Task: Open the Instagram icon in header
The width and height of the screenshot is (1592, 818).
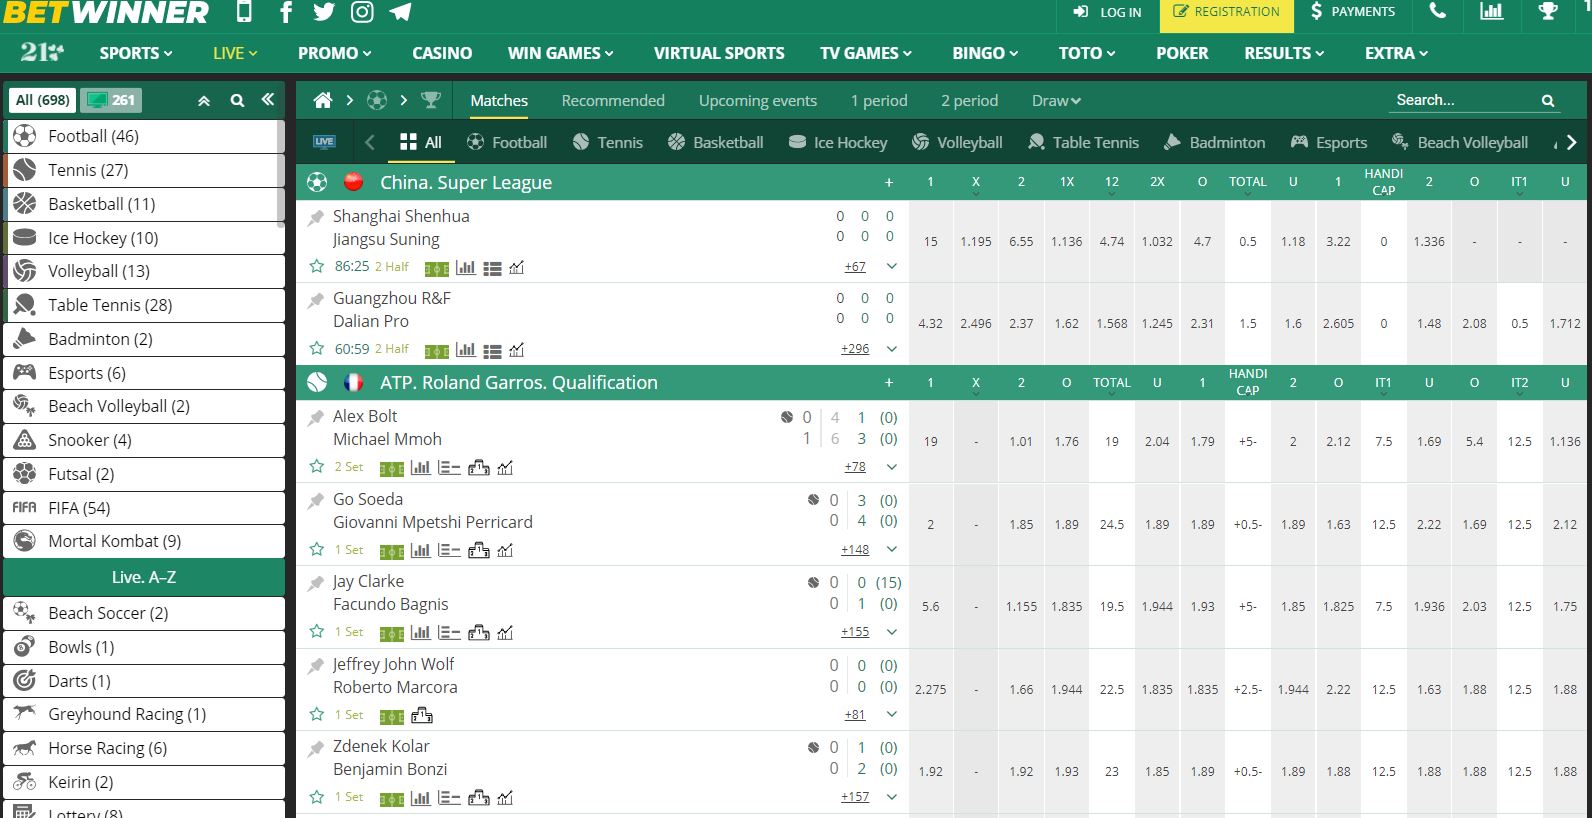Action: 362,12
